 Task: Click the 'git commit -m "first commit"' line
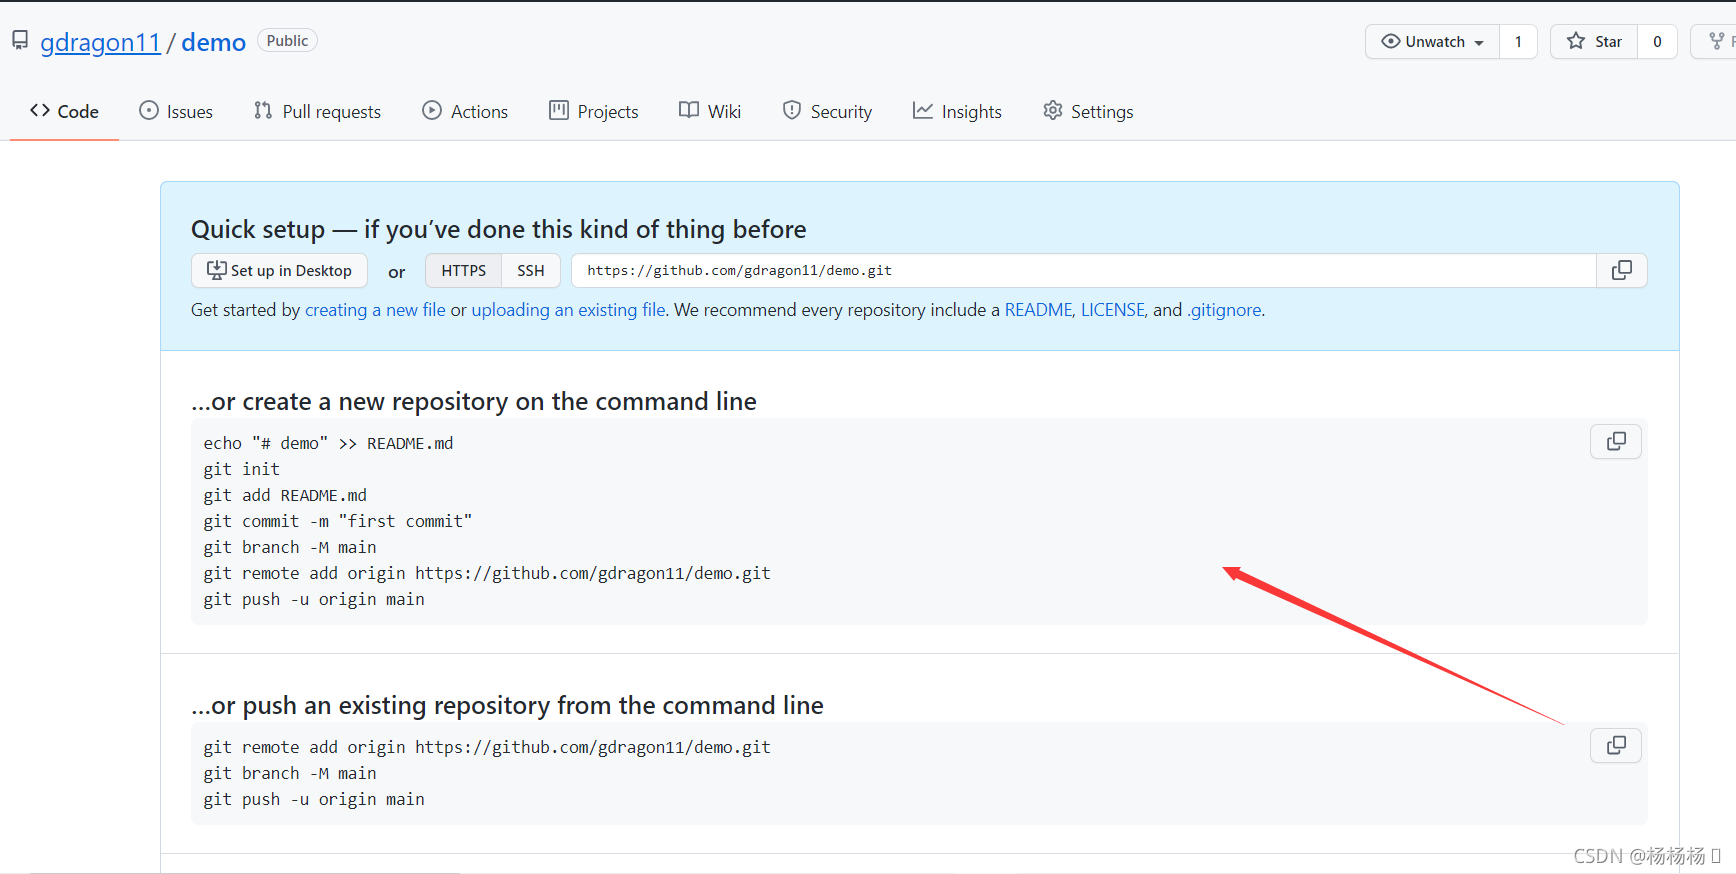point(338,521)
